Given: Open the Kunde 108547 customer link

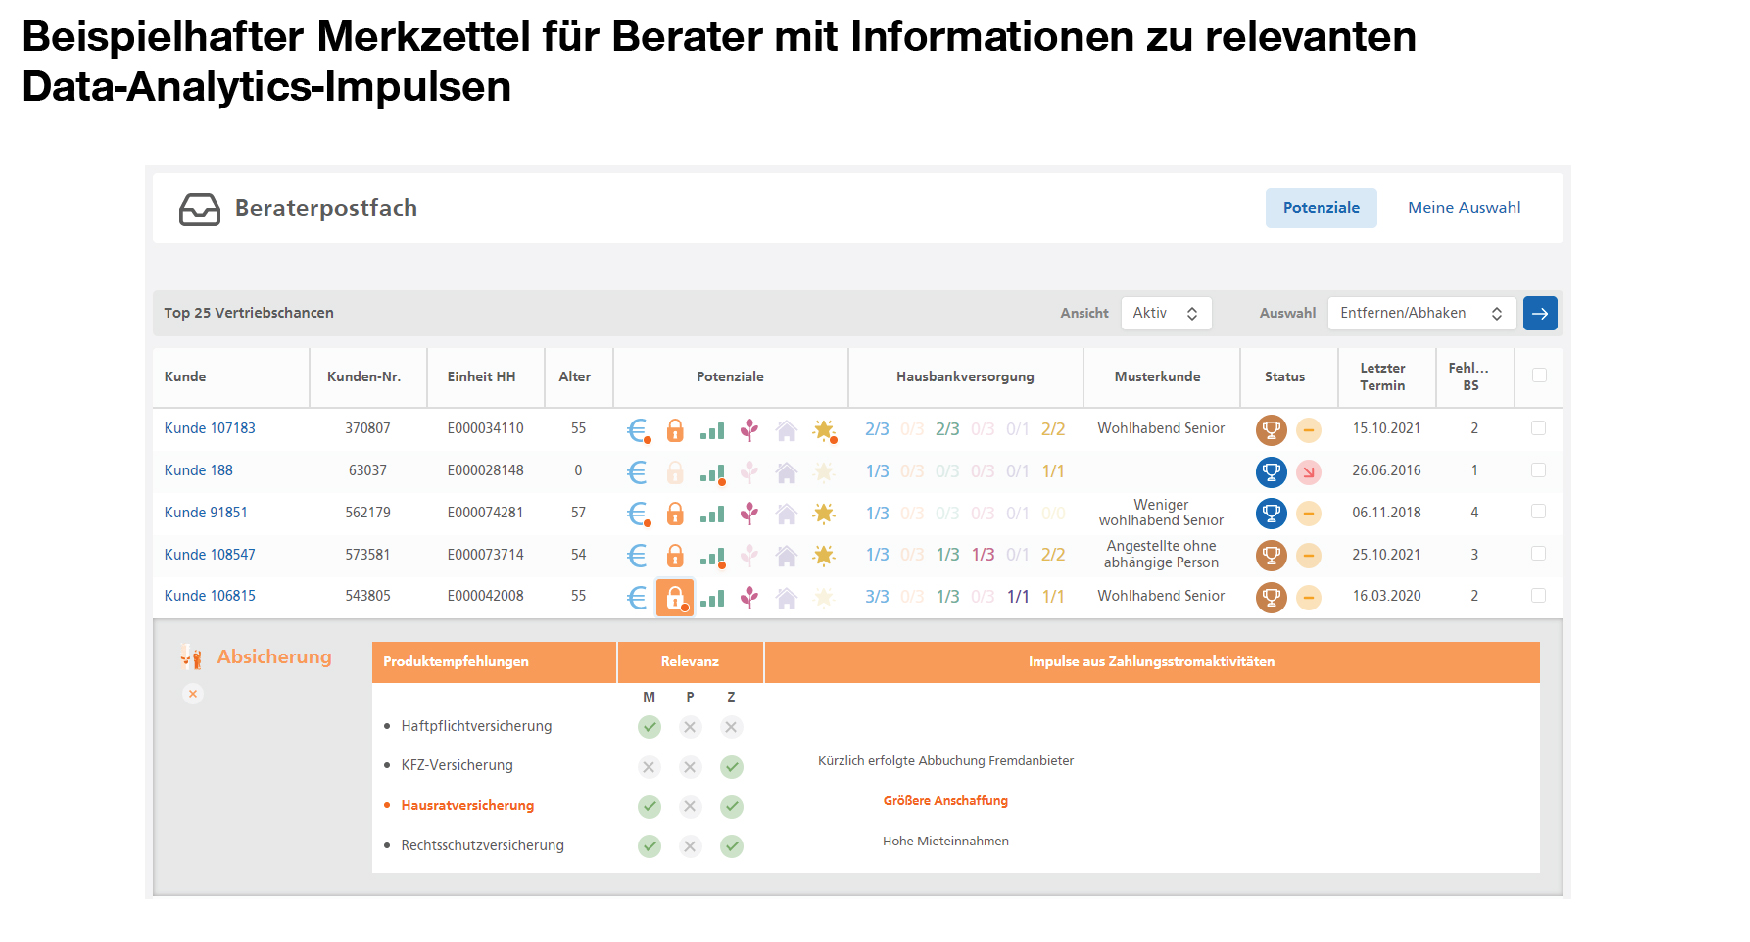Looking at the screenshot, I should coord(210,555).
